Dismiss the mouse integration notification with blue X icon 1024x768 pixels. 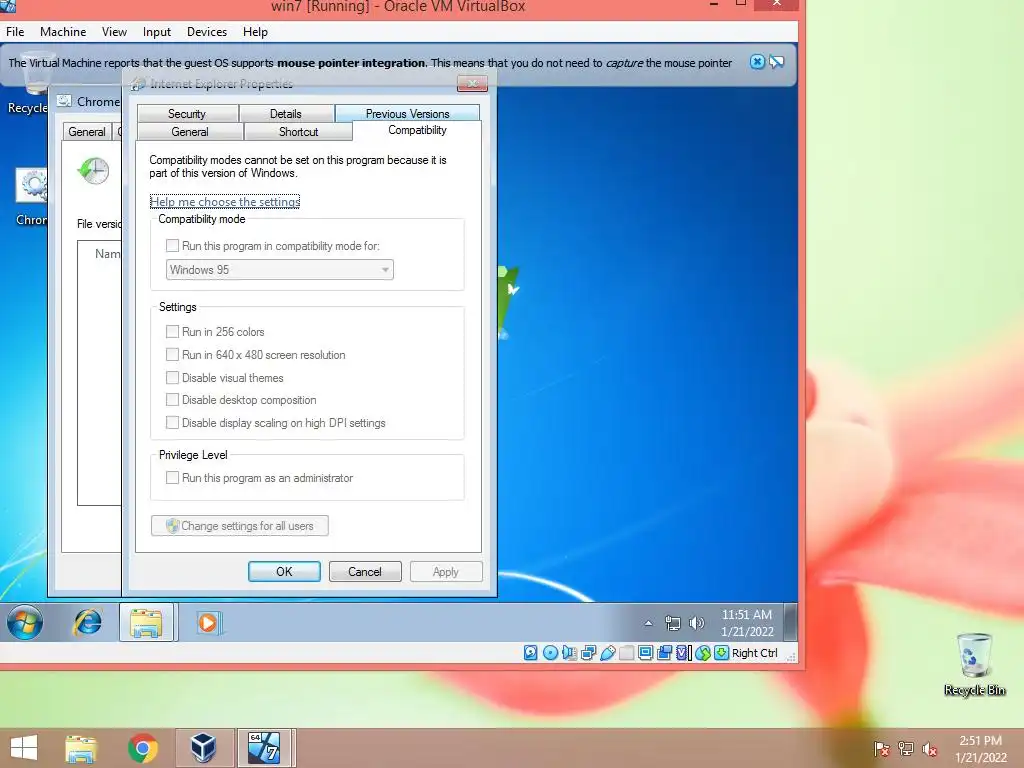pos(757,62)
